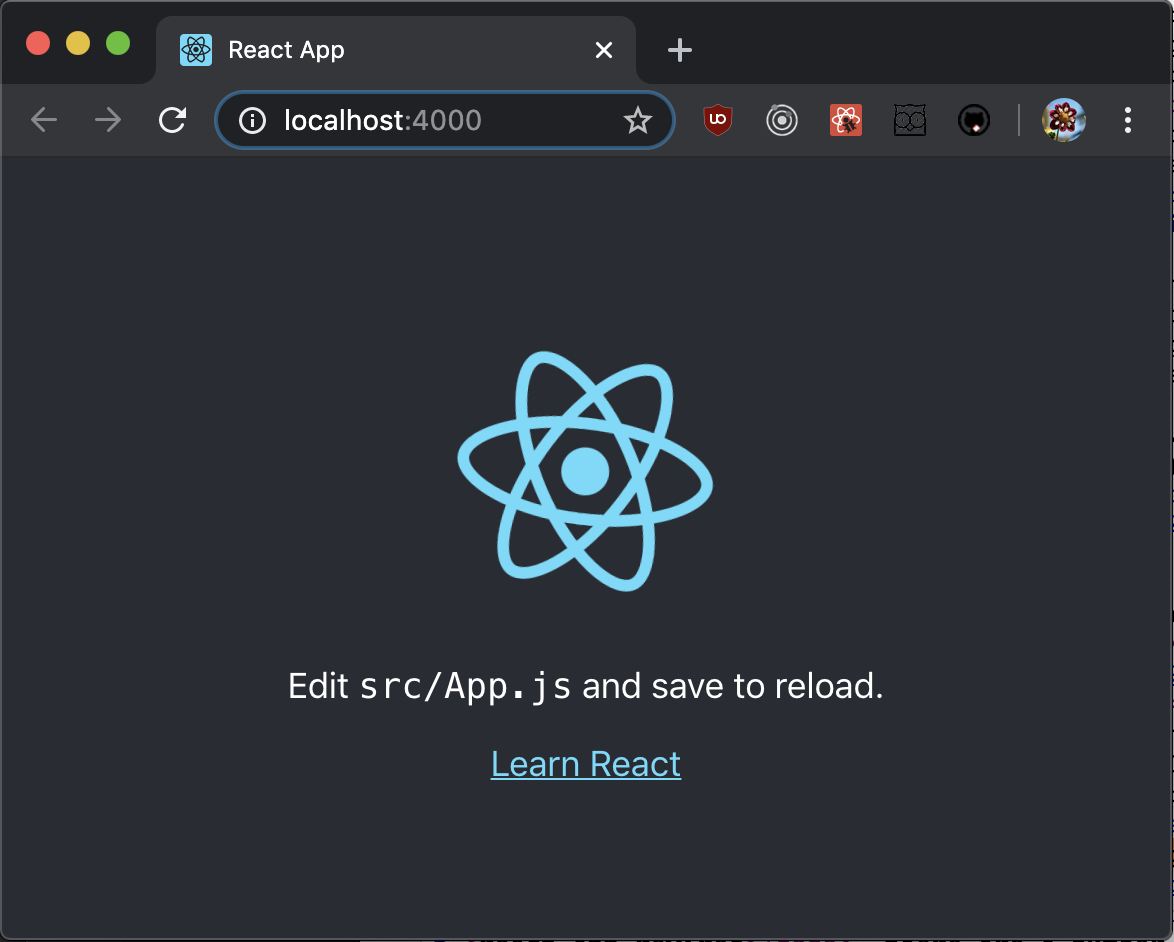The width and height of the screenshot is (1174, 942).
Task: Click the 'src/App.js' code text
Action: [465, 687]
